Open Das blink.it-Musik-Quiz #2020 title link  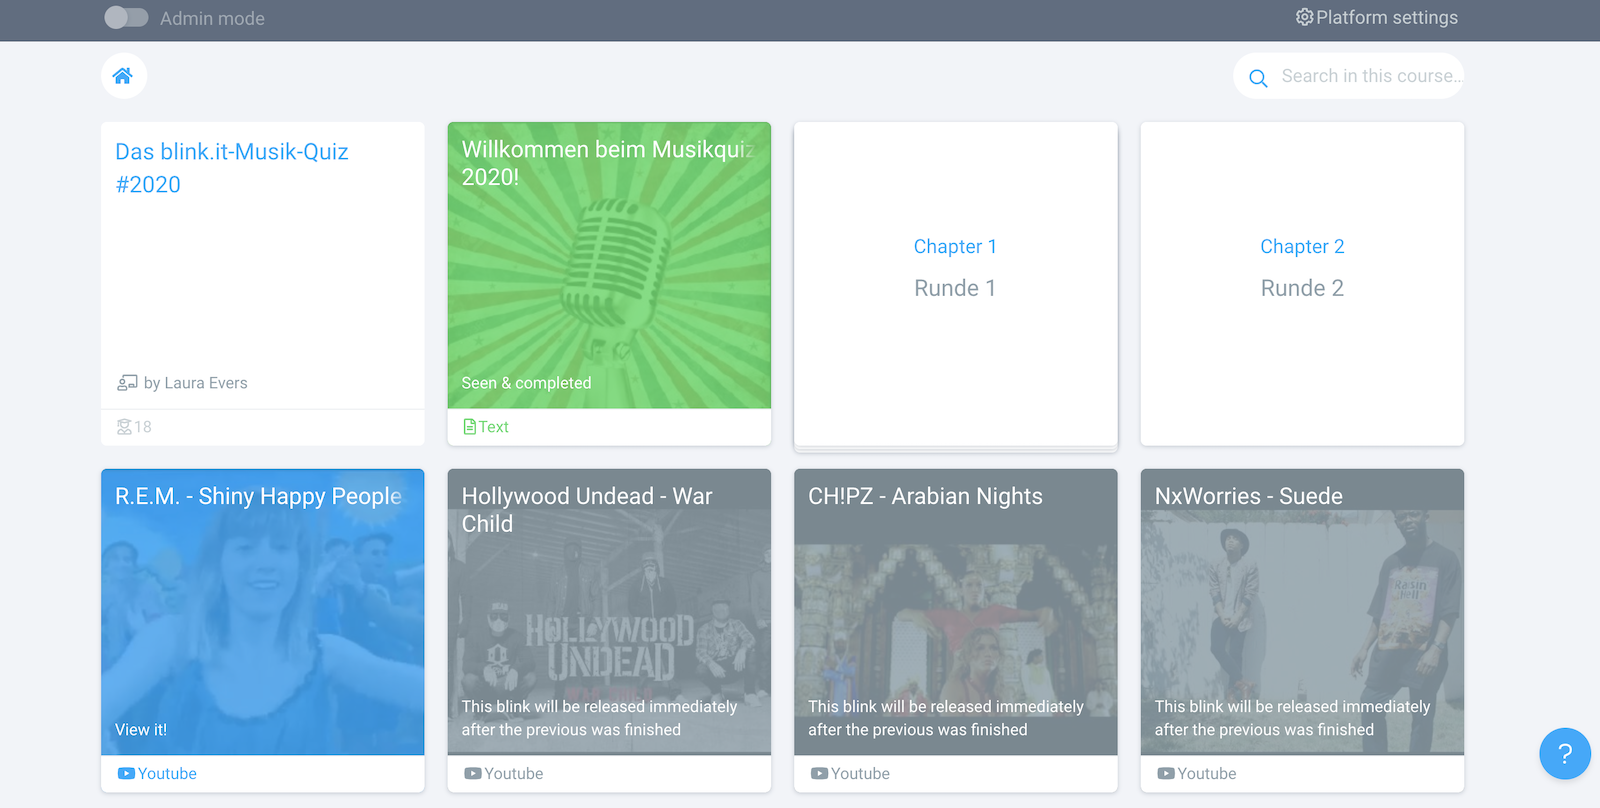[232, 168]
